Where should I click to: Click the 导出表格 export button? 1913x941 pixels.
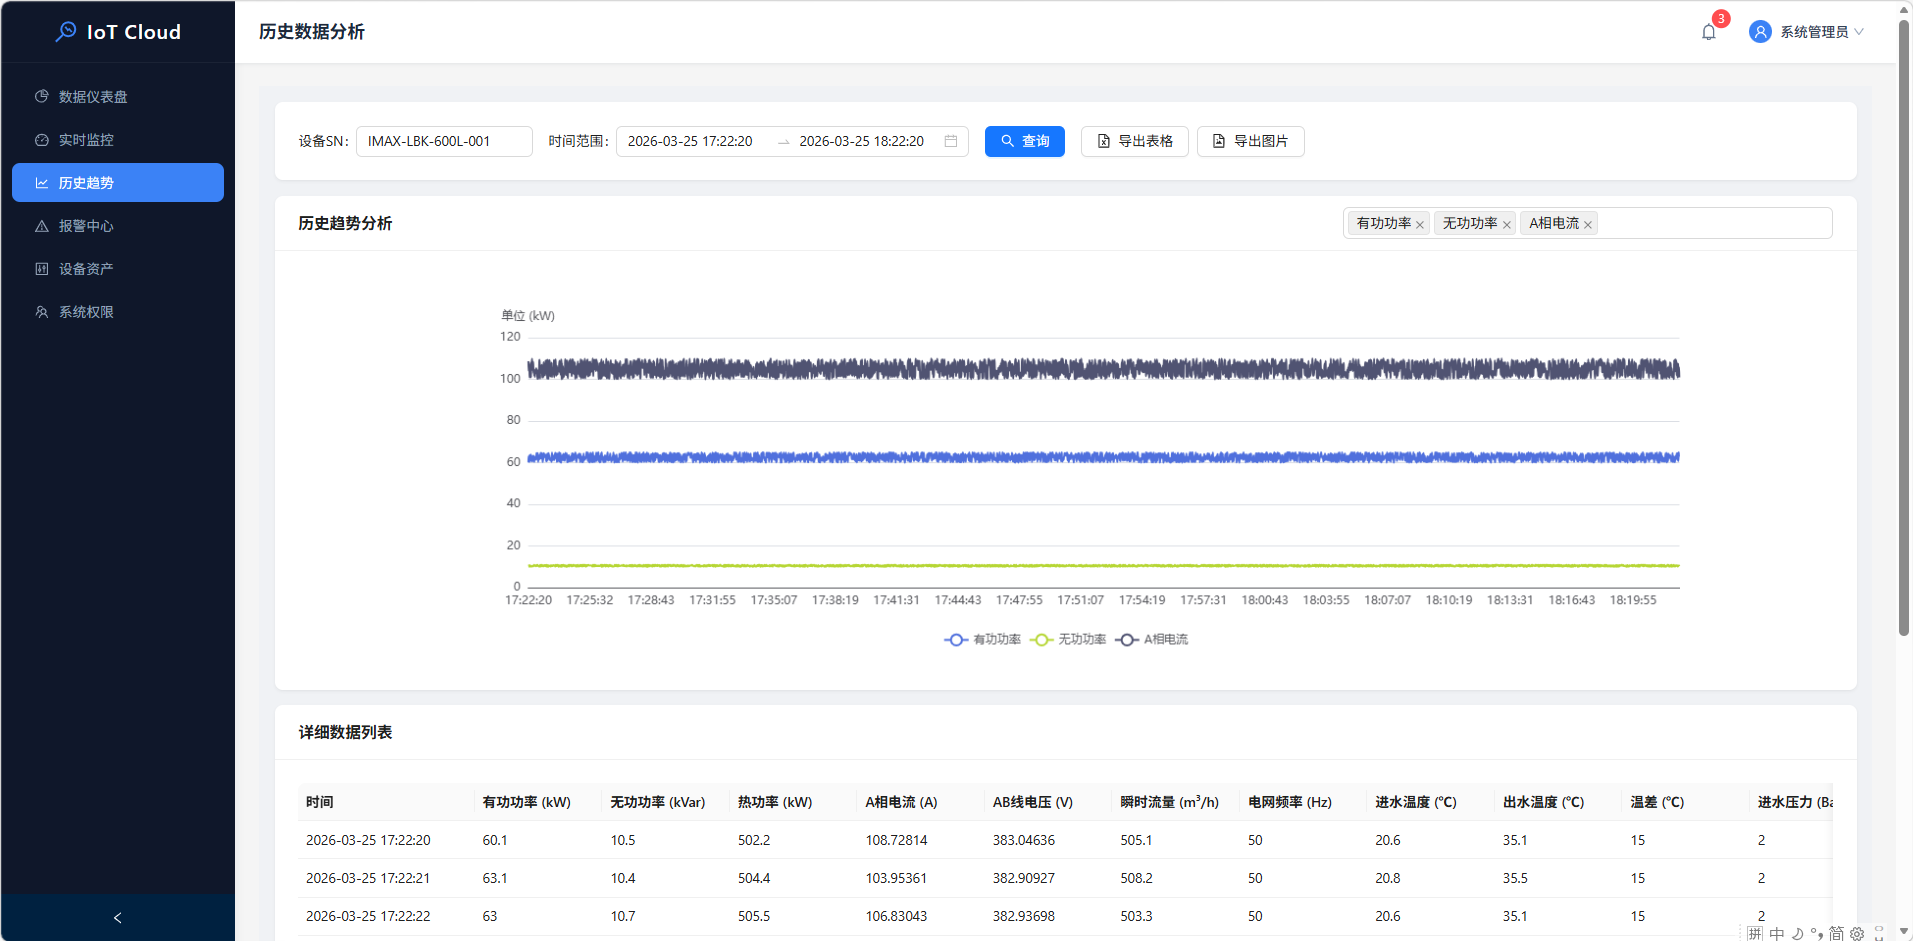pyautogui.click(x=1134, y=141)
